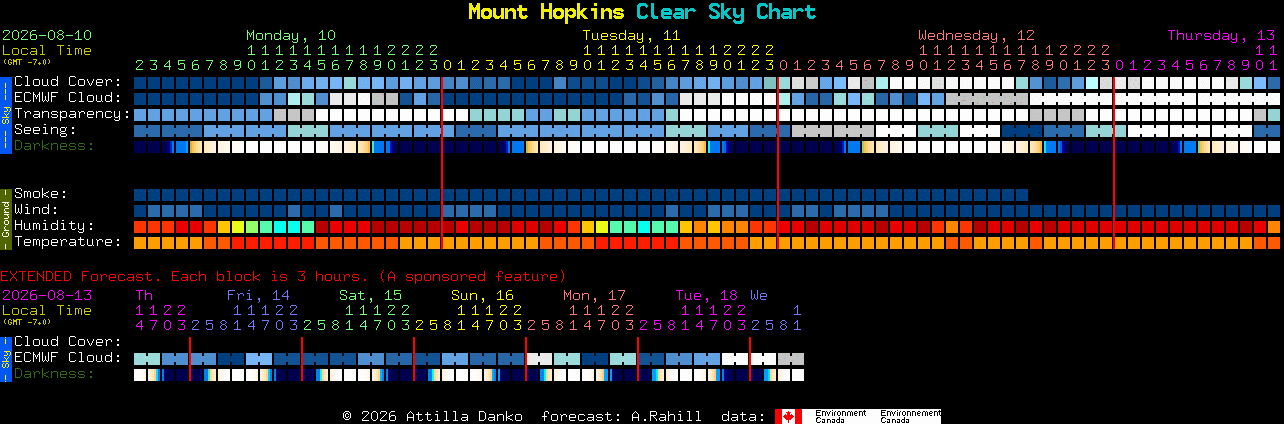This screenshot has width=1284, height=424.
Task: Click the © 2026 Attilla Danko credit
Action: (x=432, y=416)
